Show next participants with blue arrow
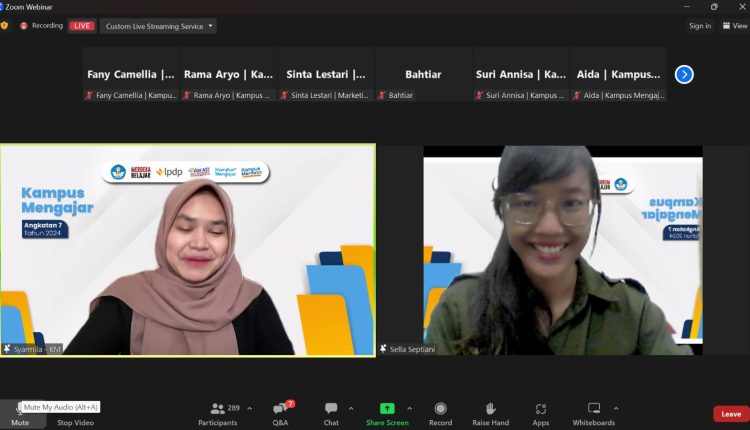This screenshot has width=750, height=430. [x=684, y=75]
